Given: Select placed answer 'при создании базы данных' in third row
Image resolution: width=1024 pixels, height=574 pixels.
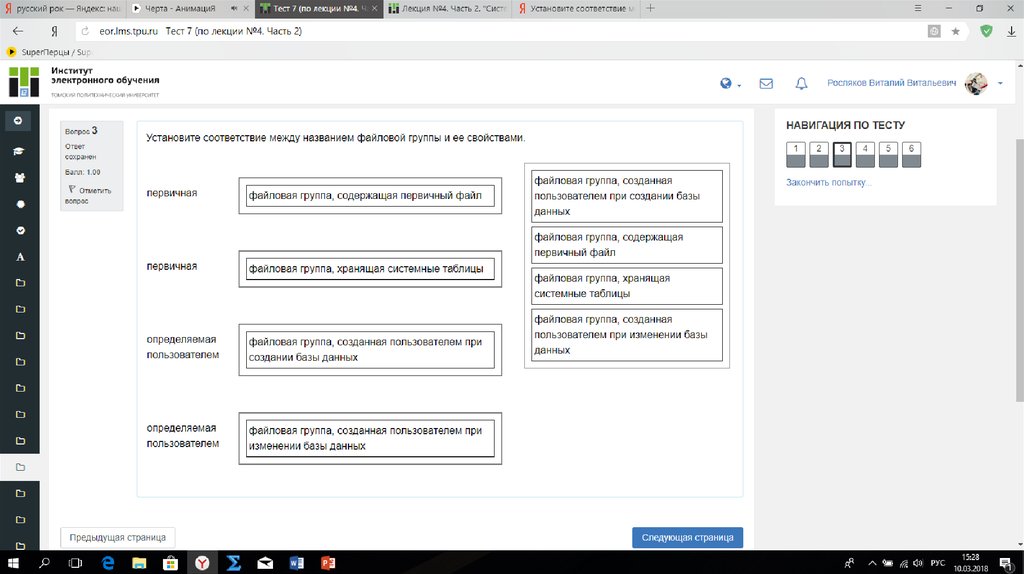Looking at the screenshot, I should [370, 349].
